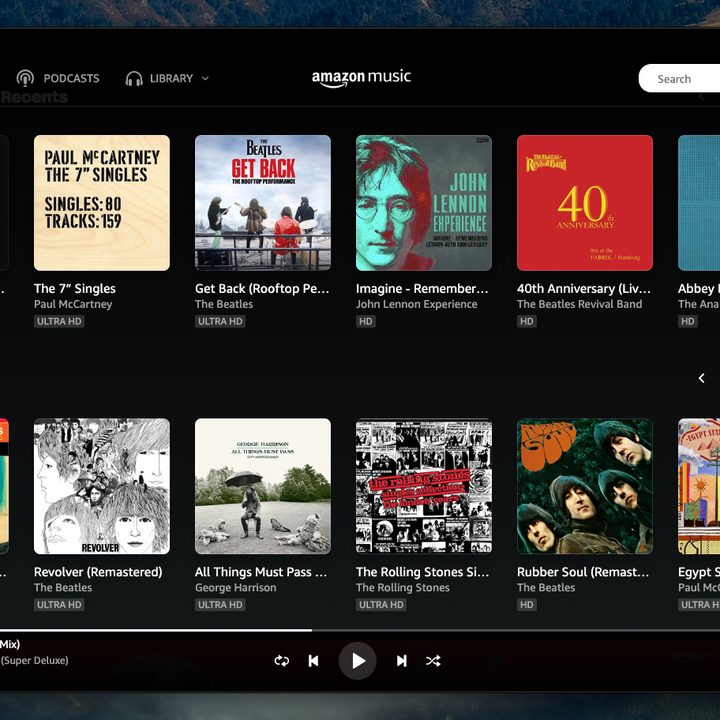Toggle shuffle playback
The height and width of the screenshot is (720, 720).
tap(433, 661)
